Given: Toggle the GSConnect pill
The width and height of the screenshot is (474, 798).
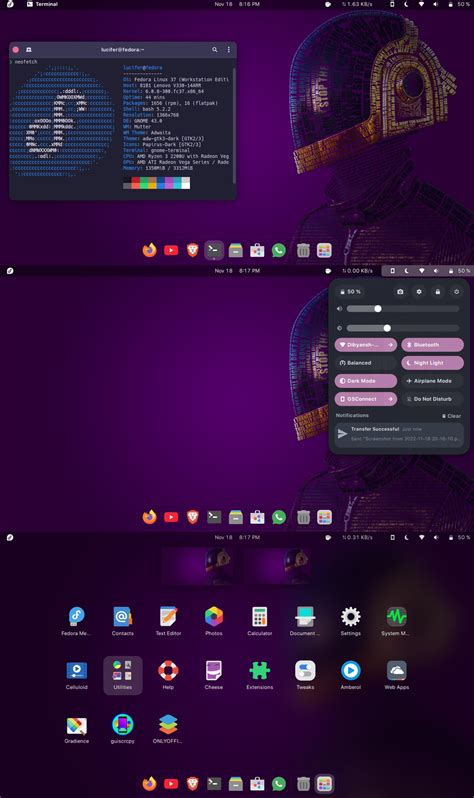Looking at the screenshot, I should pyautogui.click(x=366, y=399).
